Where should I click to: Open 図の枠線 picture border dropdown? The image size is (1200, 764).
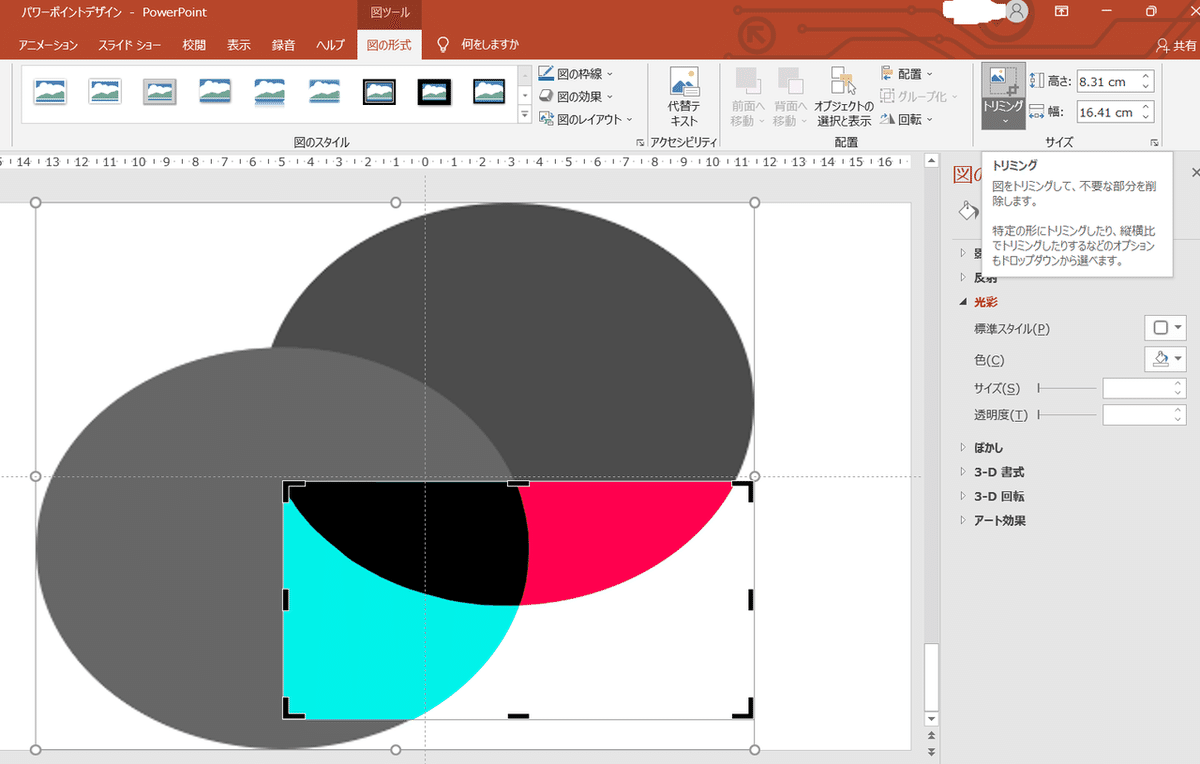pos(577,74)
